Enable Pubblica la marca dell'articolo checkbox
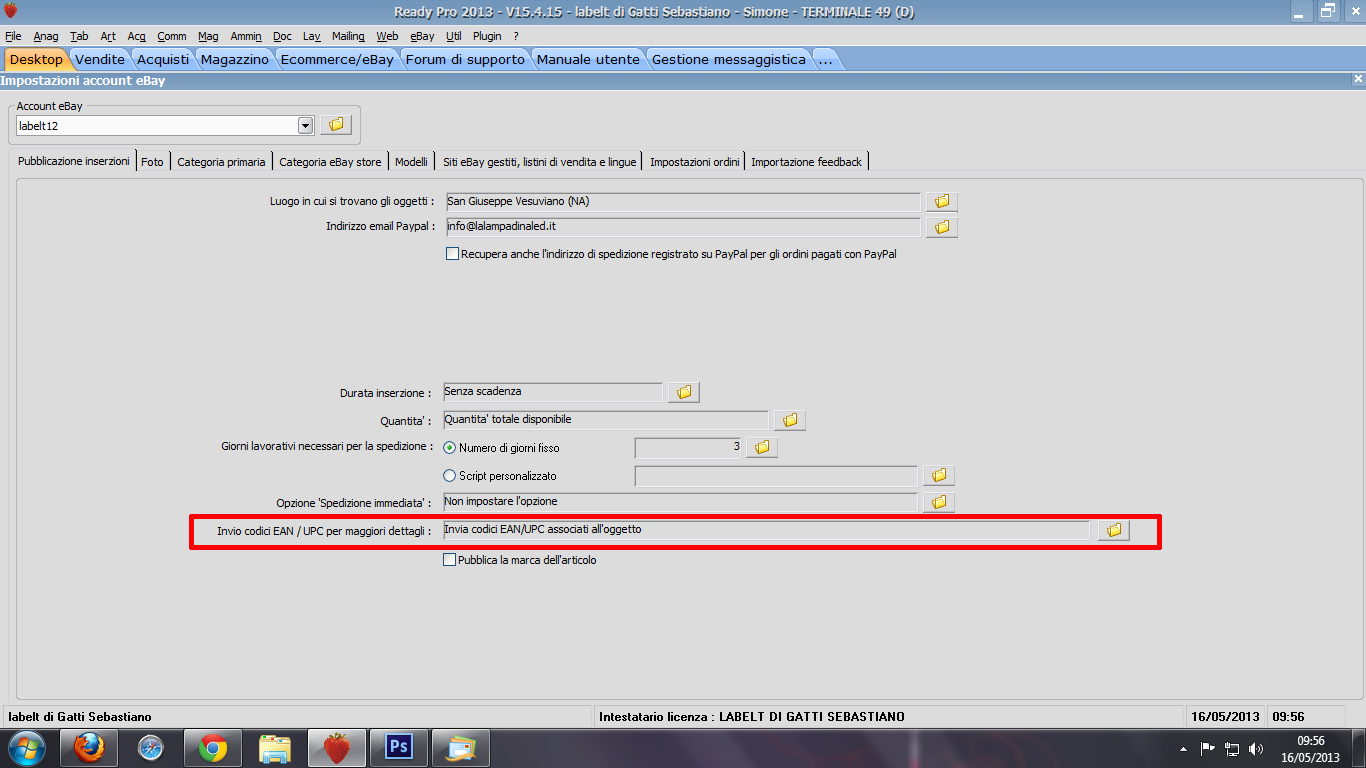The height and width of the screenshot is (768, 1366). pyautogui.click(x=450, y=560)
